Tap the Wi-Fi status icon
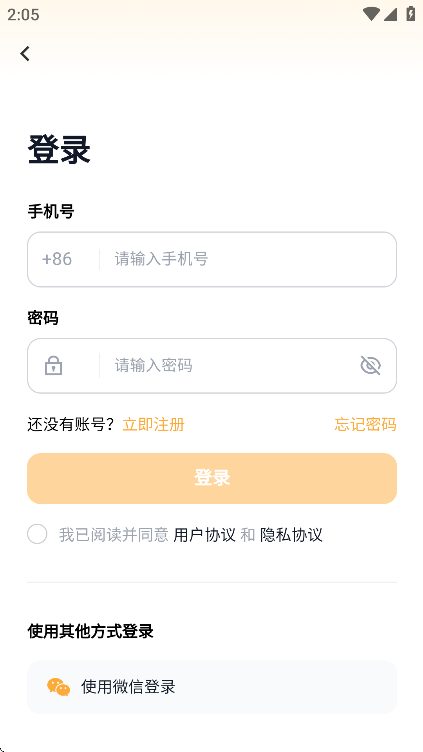Image resolution: width=423 pixels, height=752 pixels. pyautogui.click(x=371, y=14)
